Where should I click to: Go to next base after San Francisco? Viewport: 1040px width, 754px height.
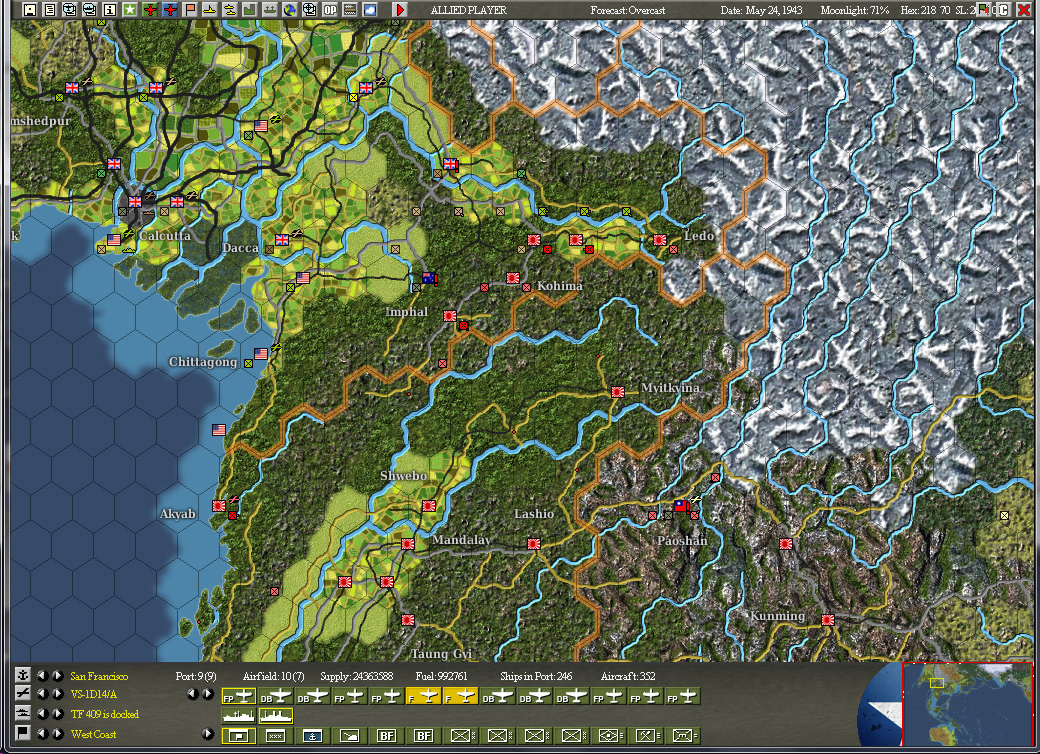coord(58,676)
